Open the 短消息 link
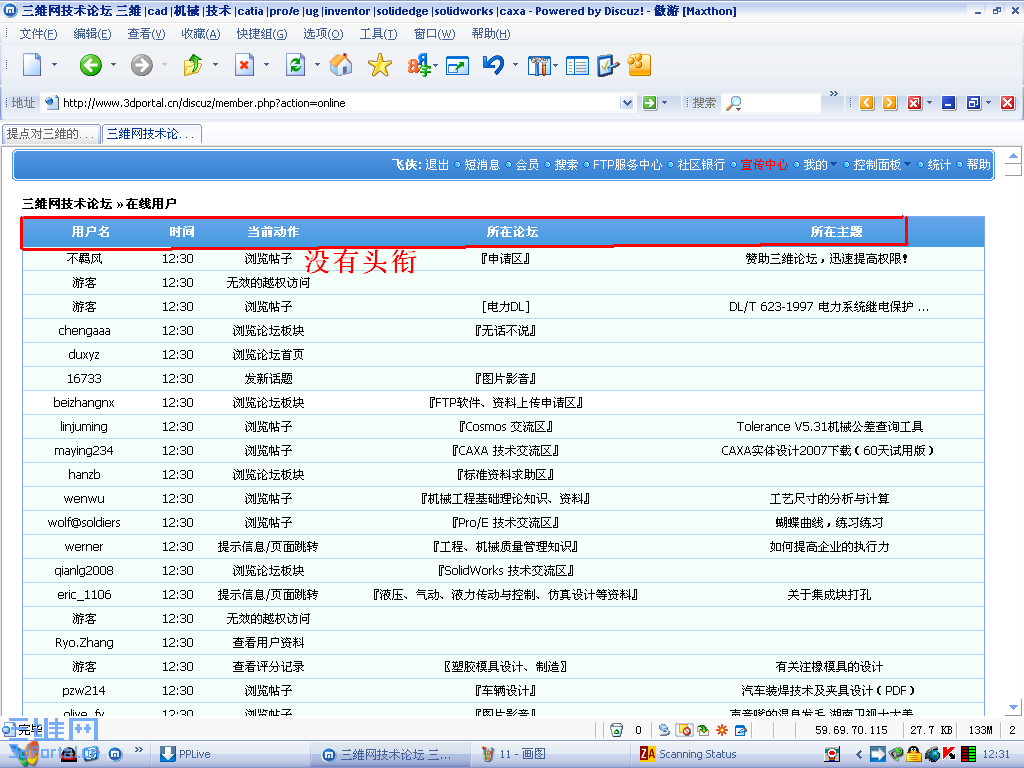 pyautogui.click(x=482, y=165)
